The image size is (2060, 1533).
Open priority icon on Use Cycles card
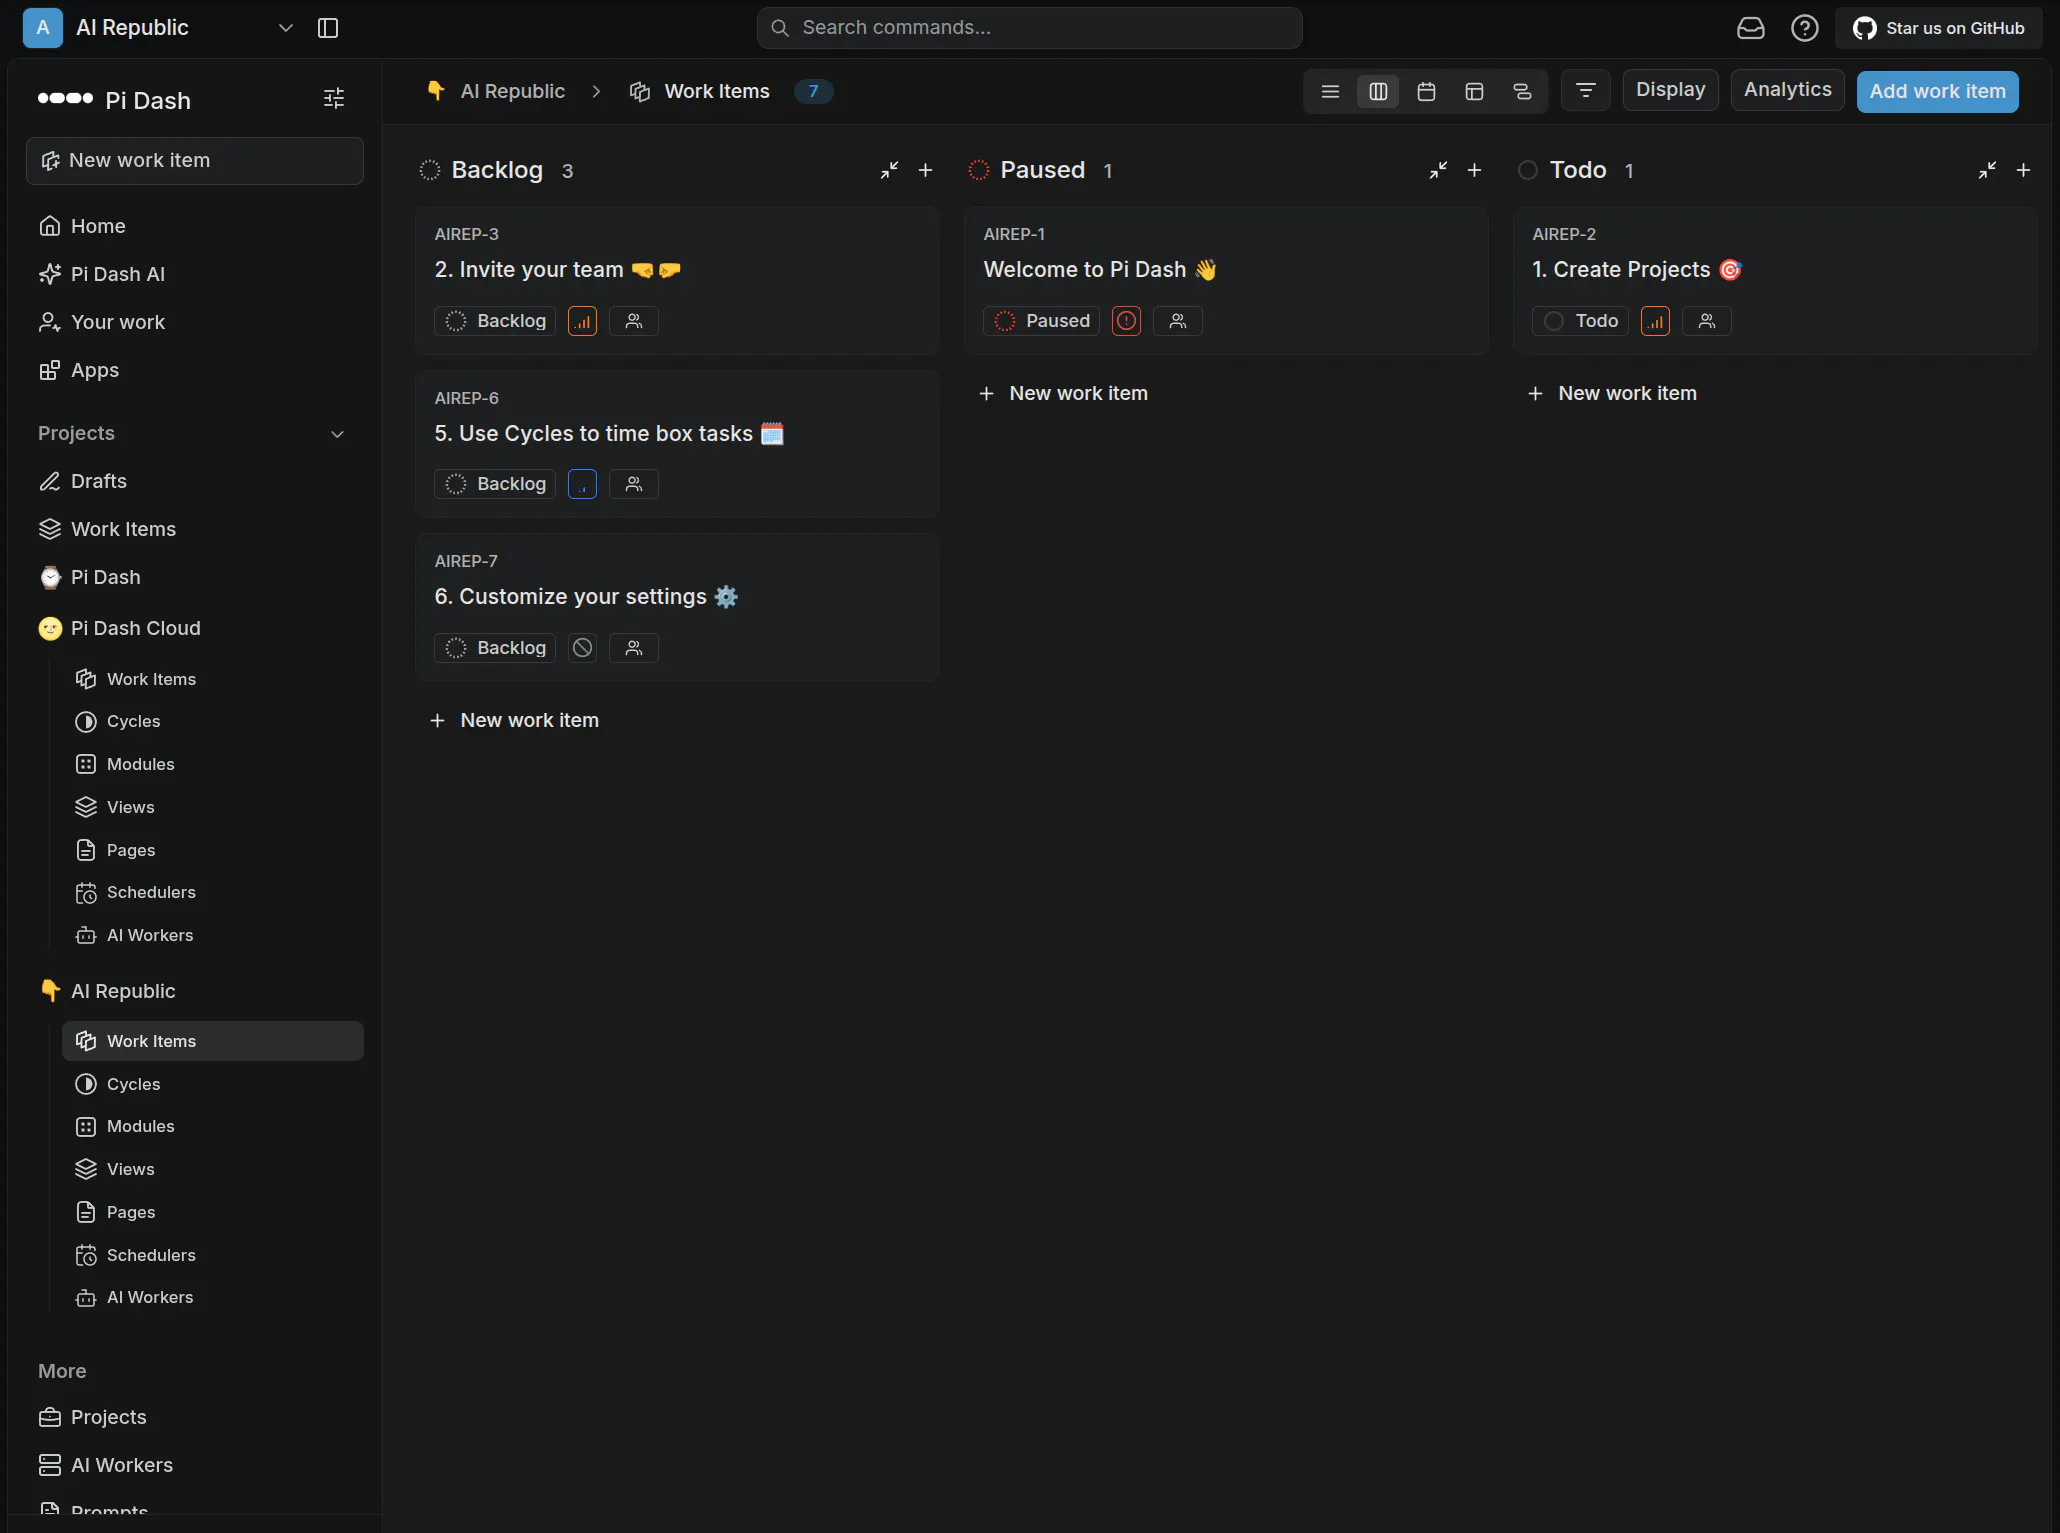tap(582, 484)
